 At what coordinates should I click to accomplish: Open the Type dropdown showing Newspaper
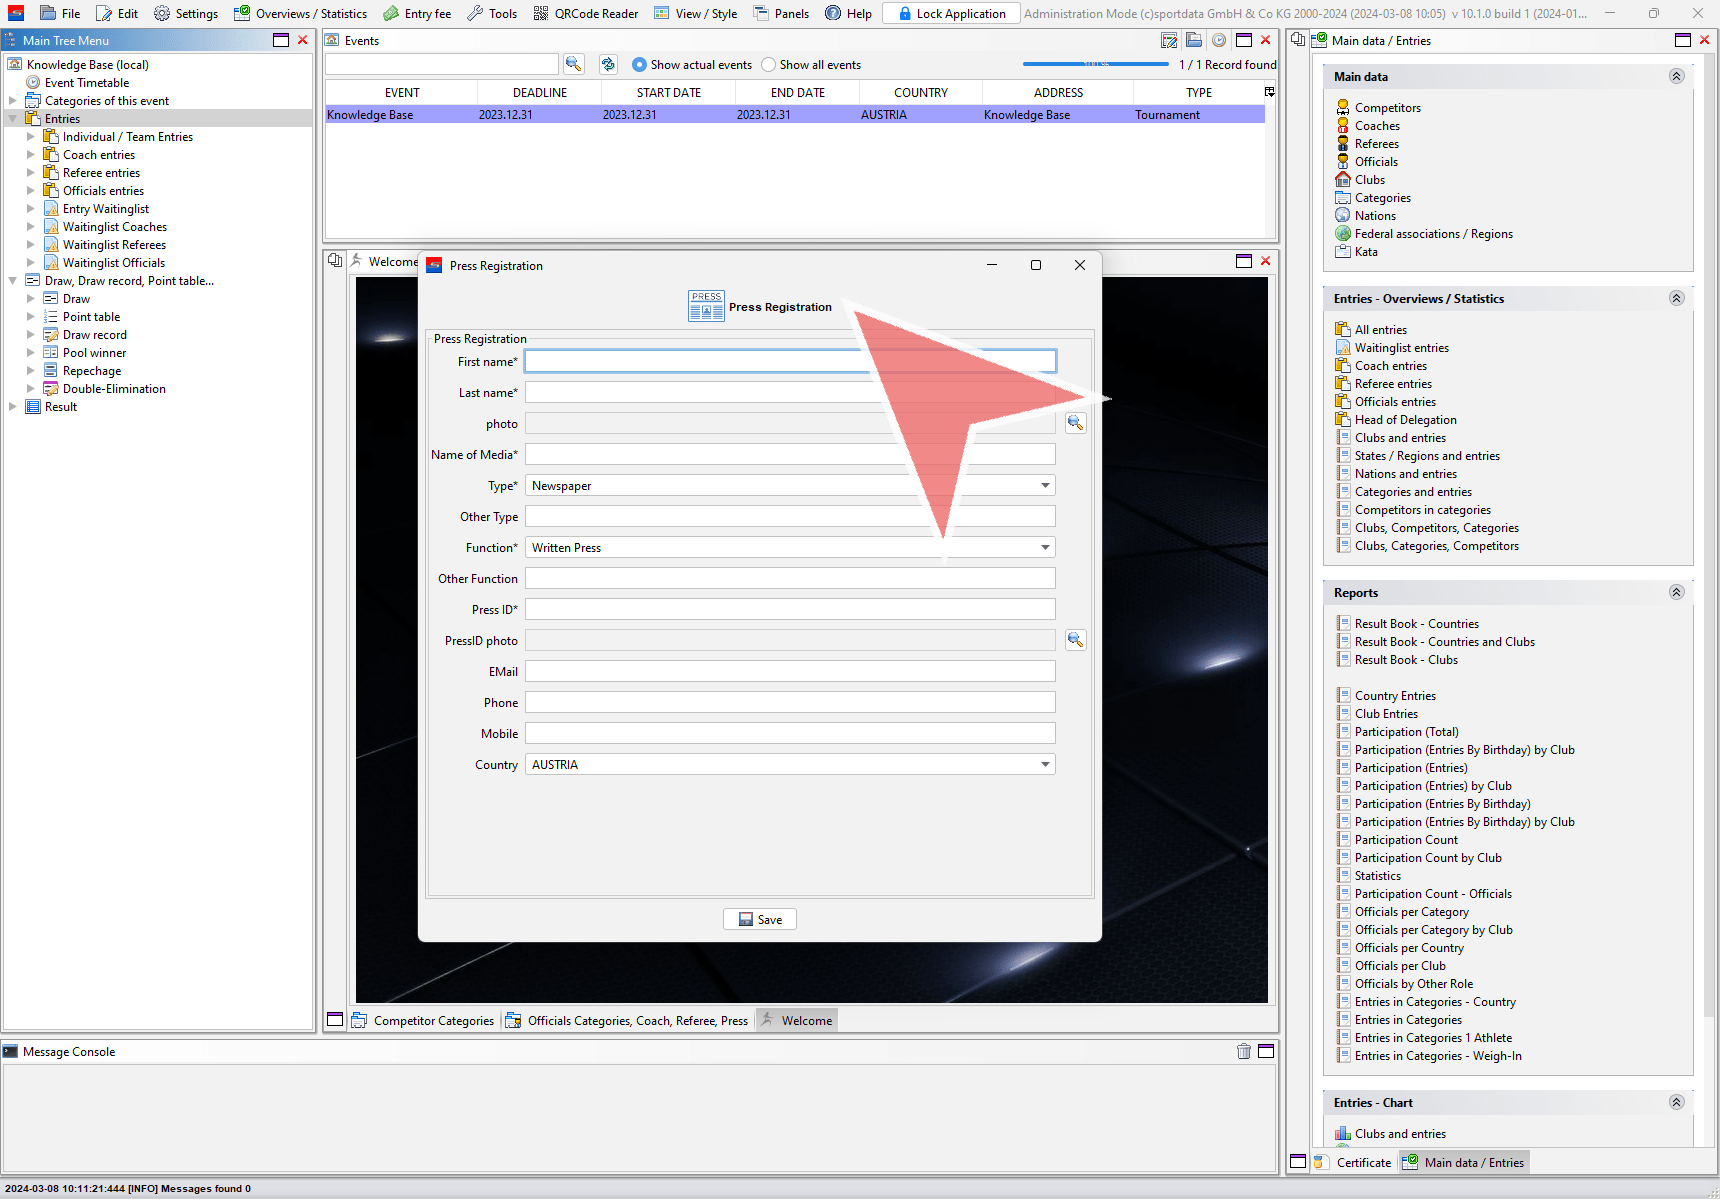pos(1045,486)
